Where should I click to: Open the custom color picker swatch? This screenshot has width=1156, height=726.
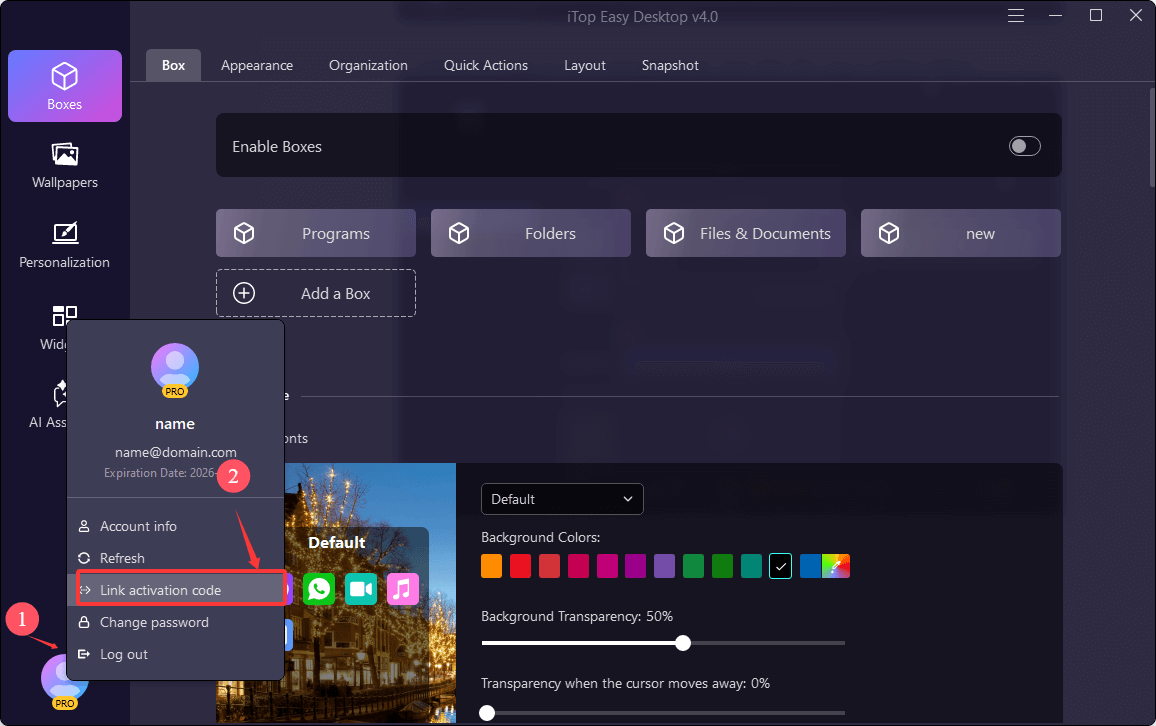click(x=836, y=567)
